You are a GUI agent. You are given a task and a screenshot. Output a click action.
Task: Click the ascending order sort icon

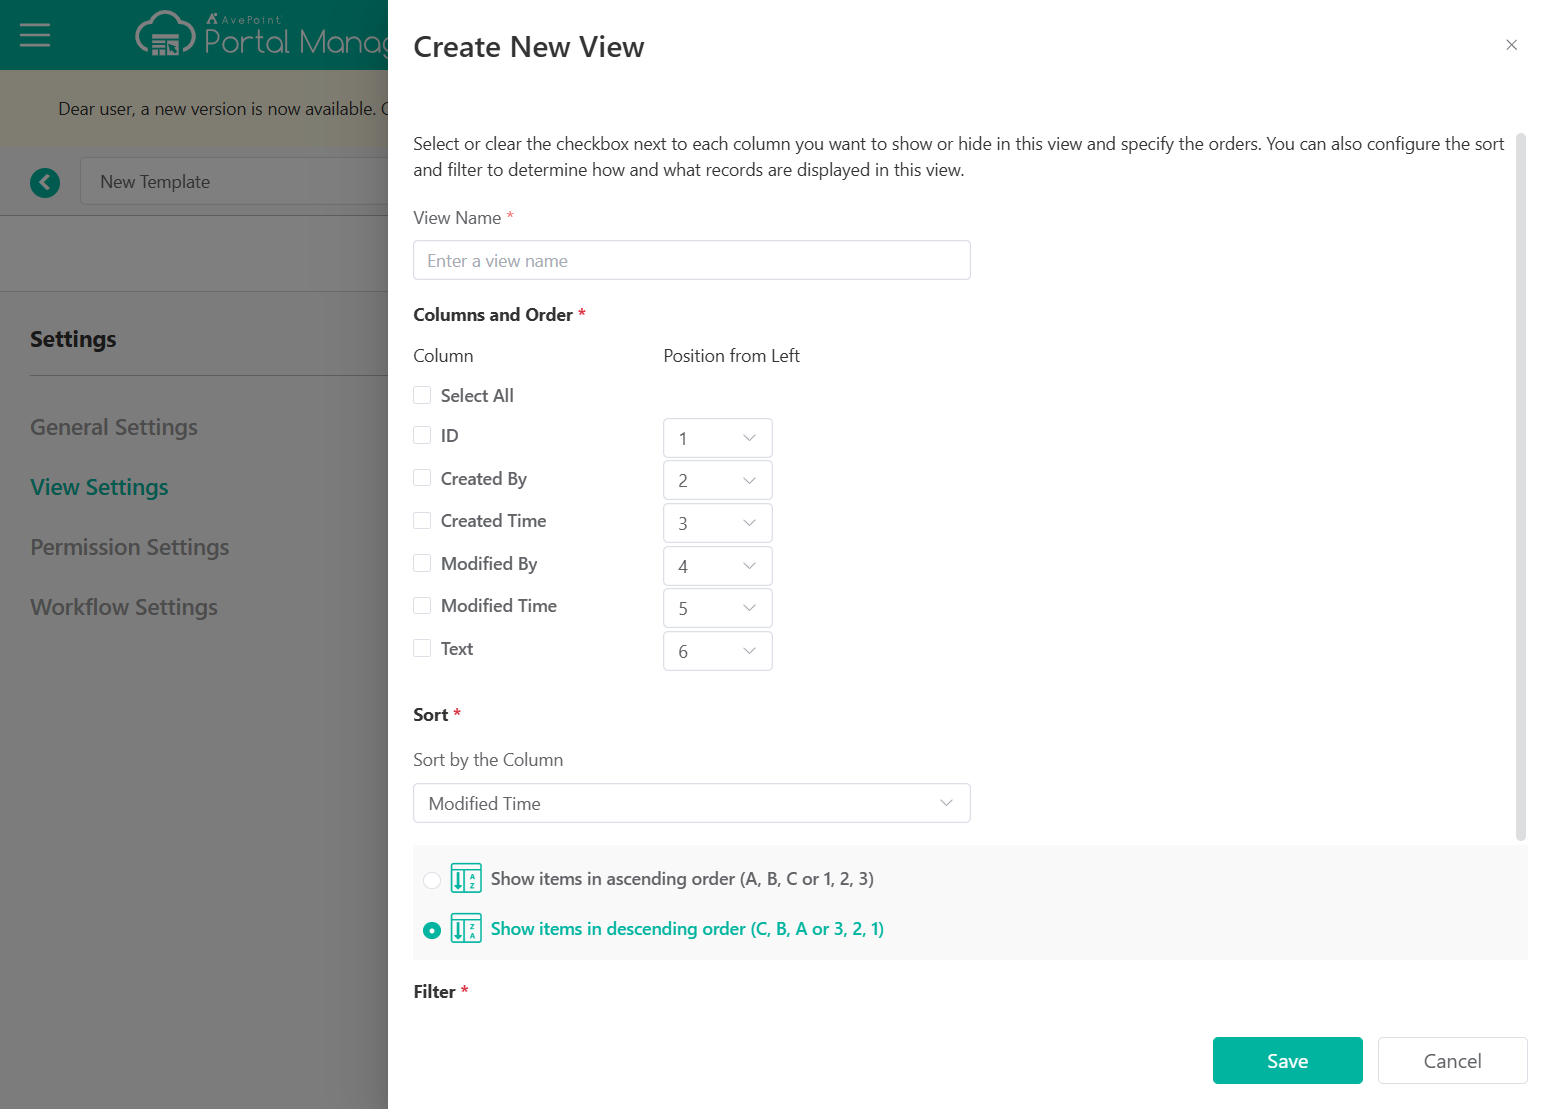pos(466,879)
